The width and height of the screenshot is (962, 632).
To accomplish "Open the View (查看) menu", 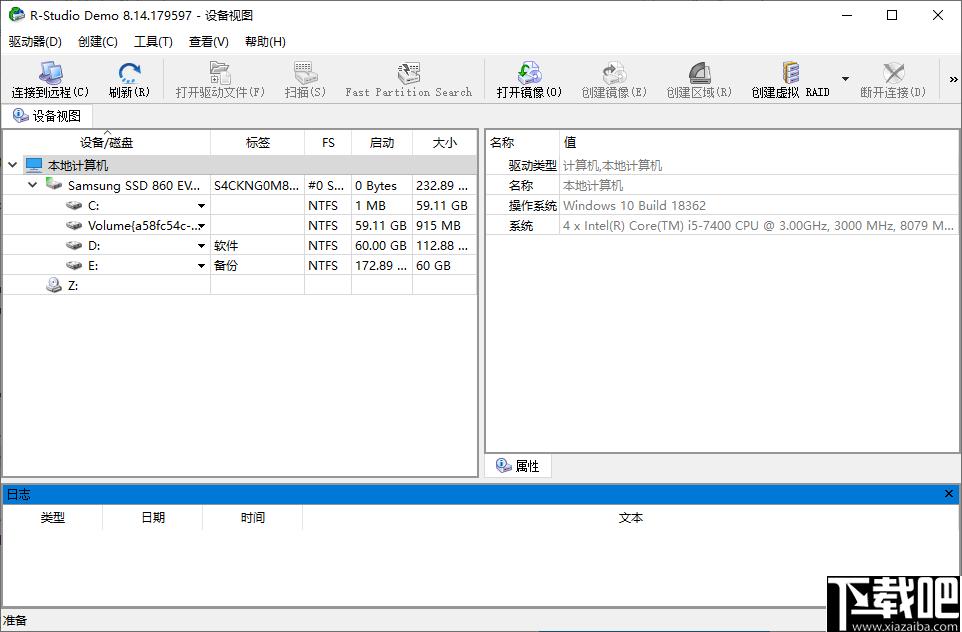I will tap(209, 42).
